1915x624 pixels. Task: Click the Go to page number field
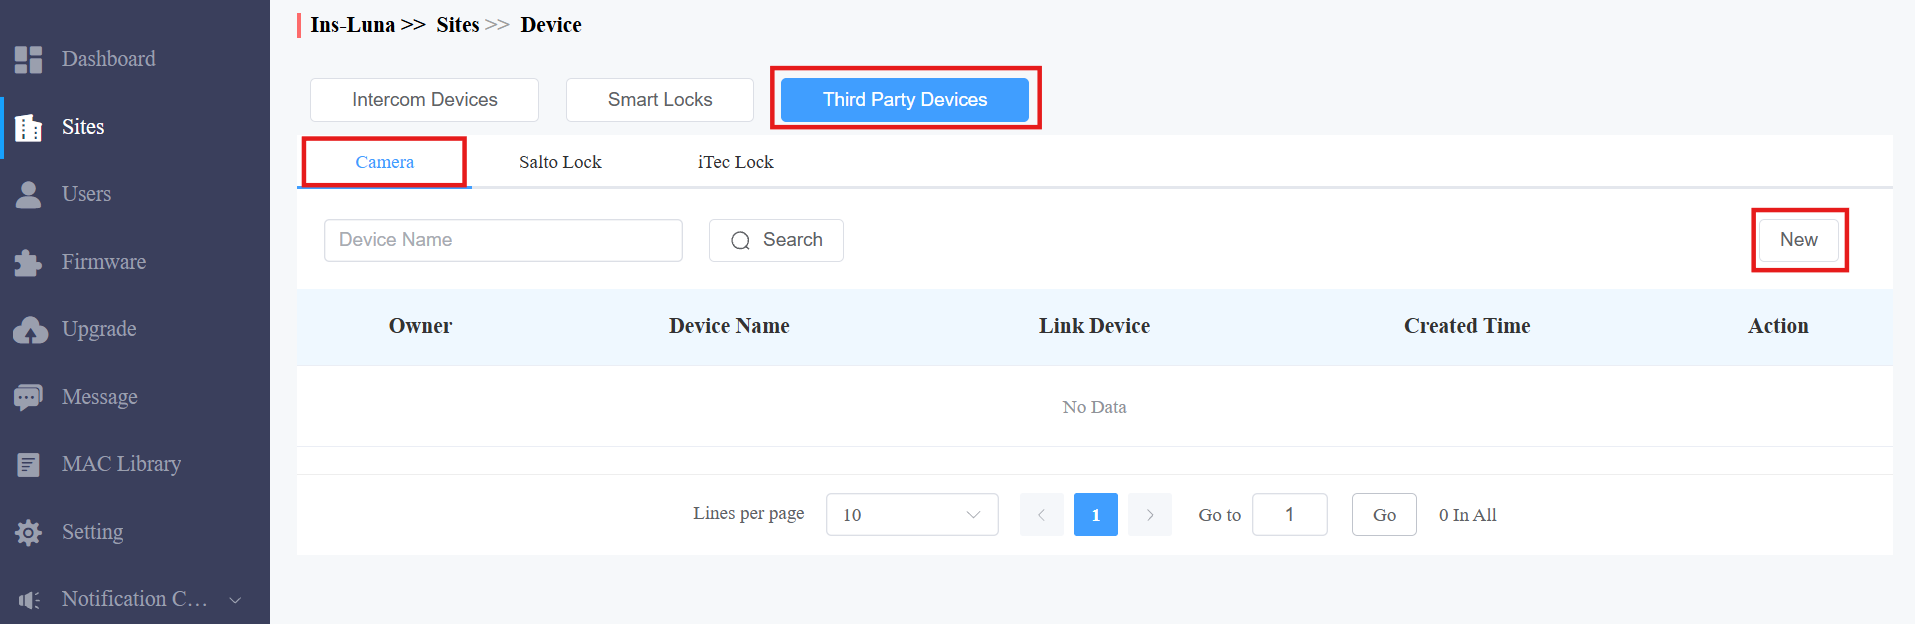(1289, 514)
